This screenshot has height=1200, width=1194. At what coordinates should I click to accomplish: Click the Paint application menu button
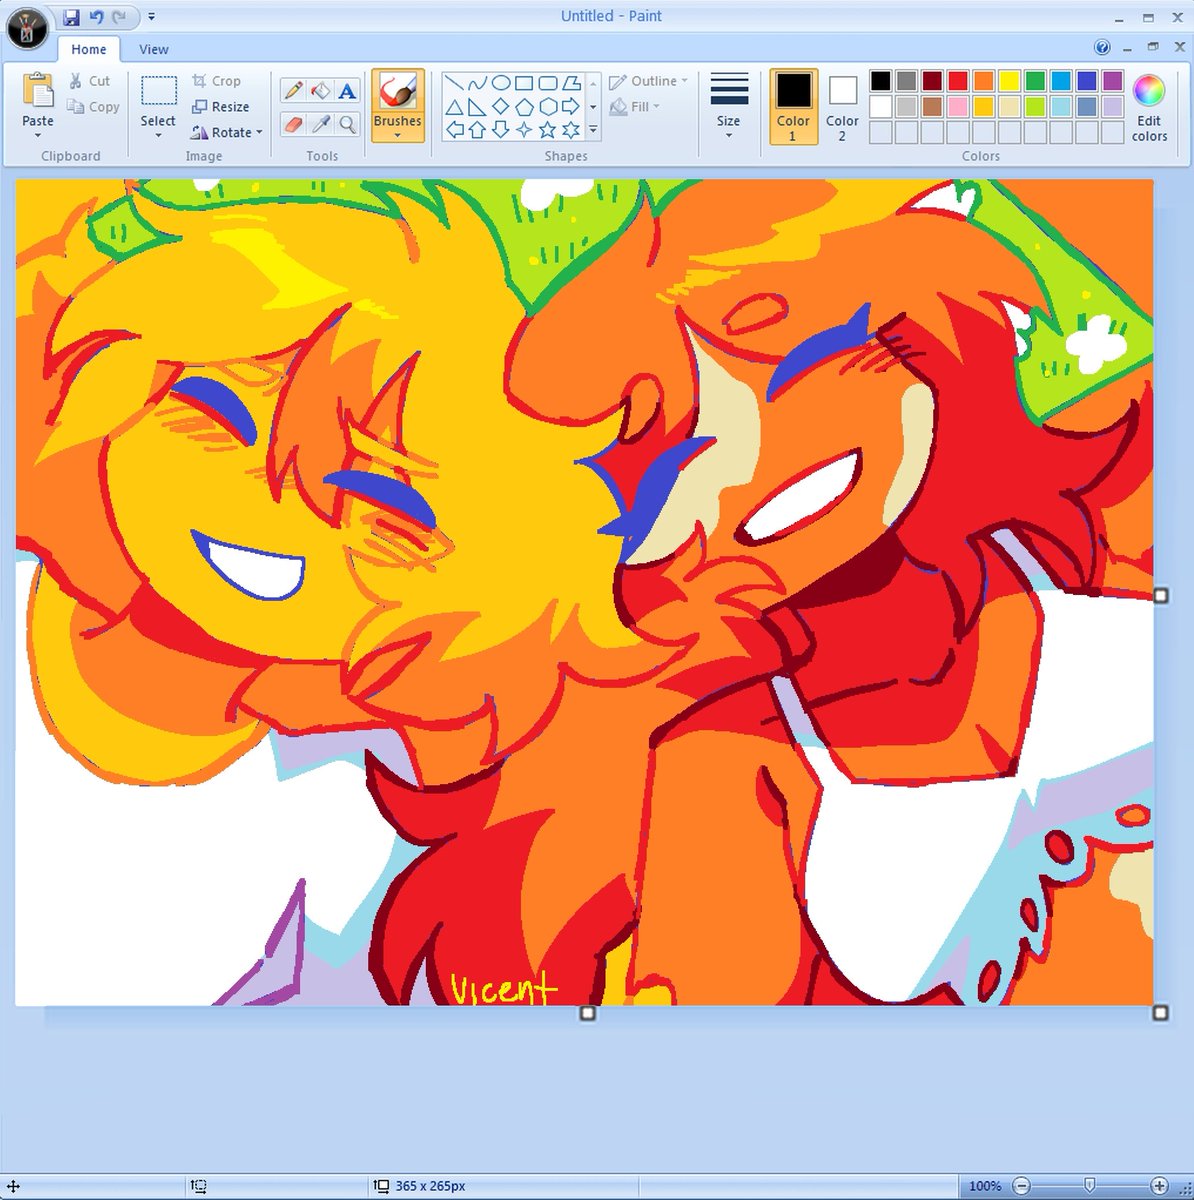click(27, 28)
